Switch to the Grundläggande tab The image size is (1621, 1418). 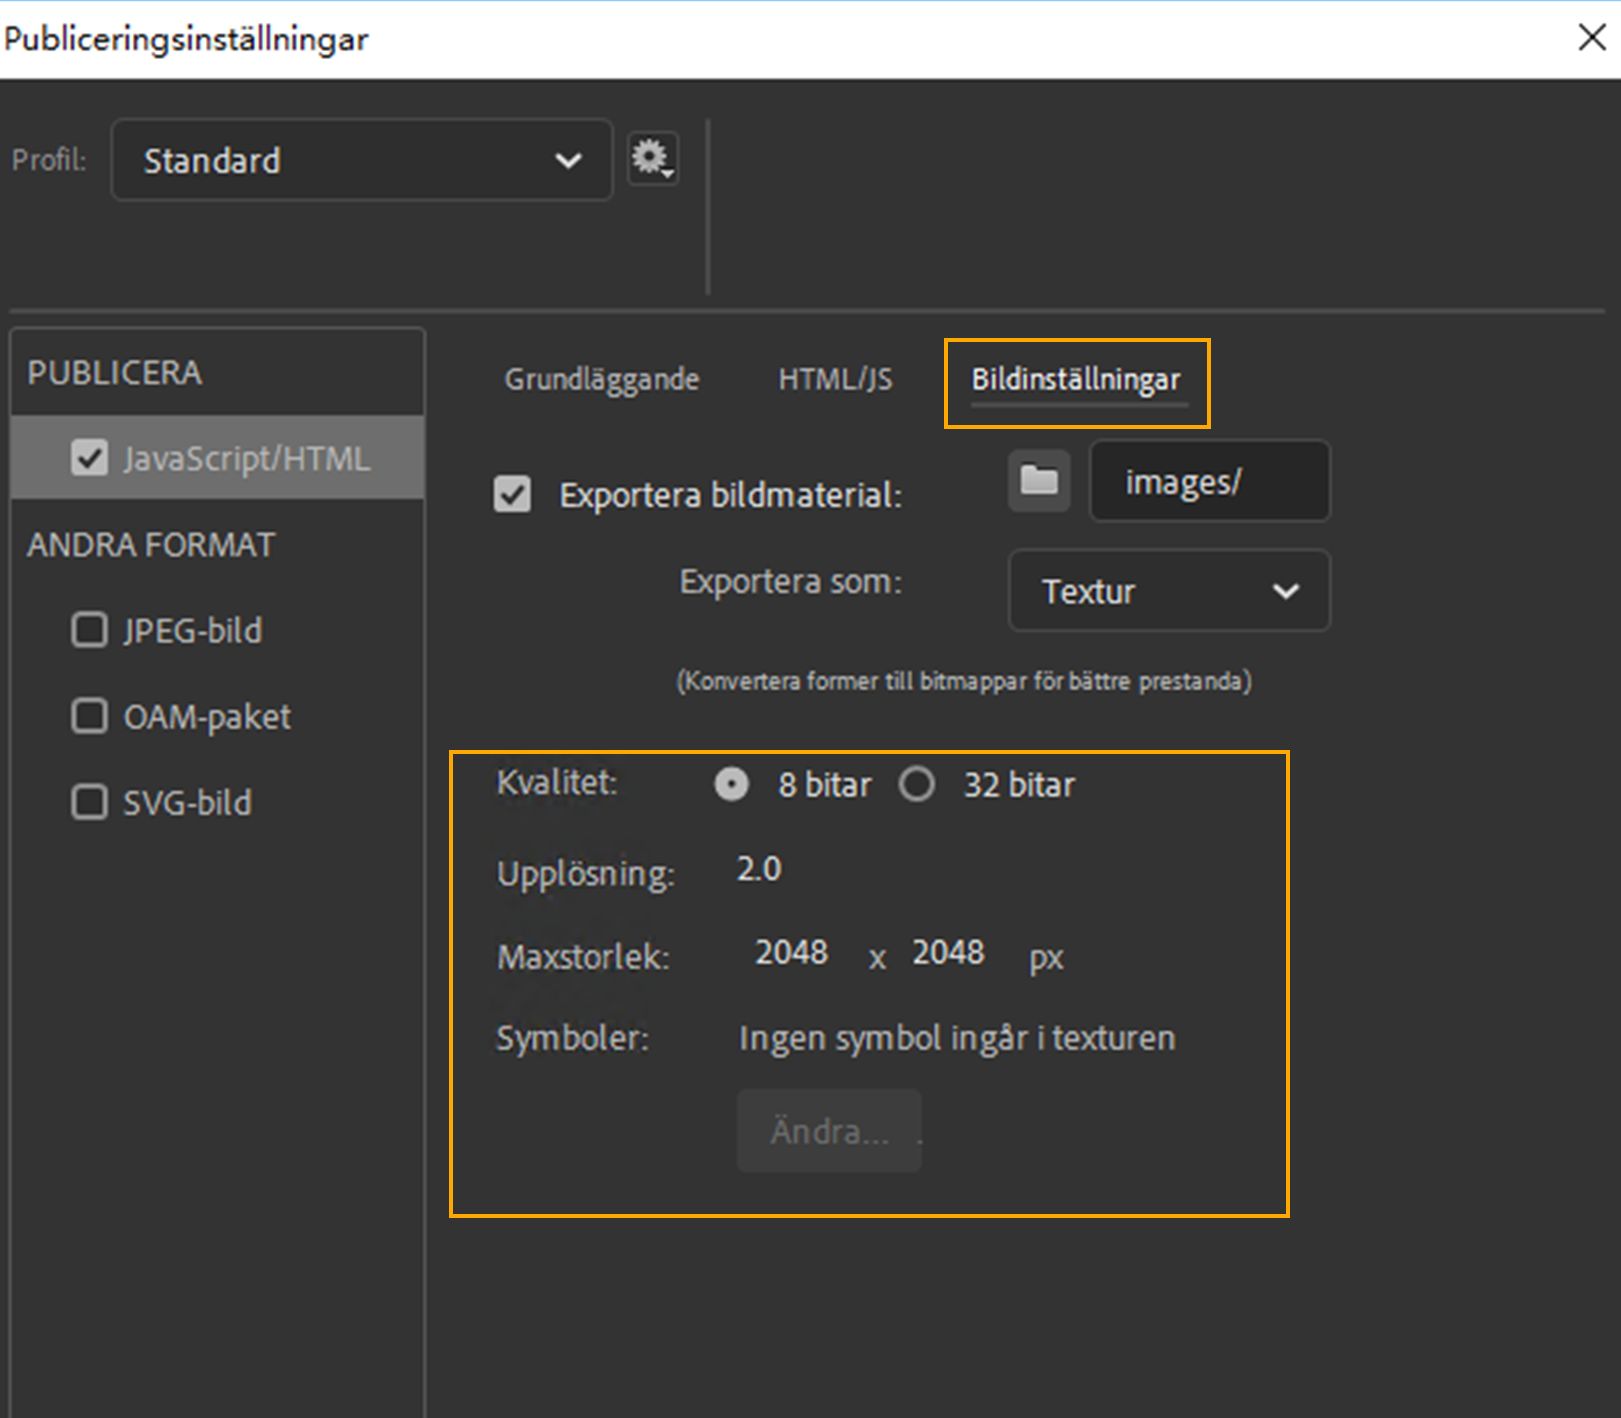601,380
